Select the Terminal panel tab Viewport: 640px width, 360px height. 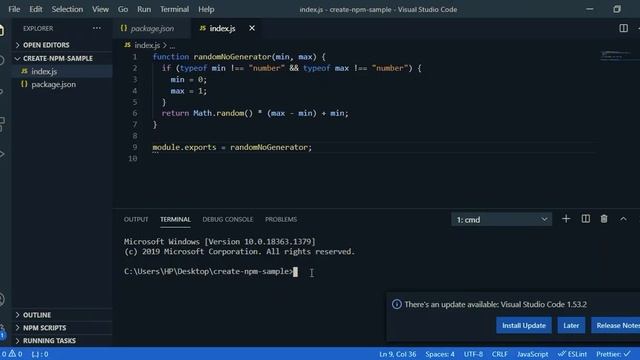(x=175, y=220)
